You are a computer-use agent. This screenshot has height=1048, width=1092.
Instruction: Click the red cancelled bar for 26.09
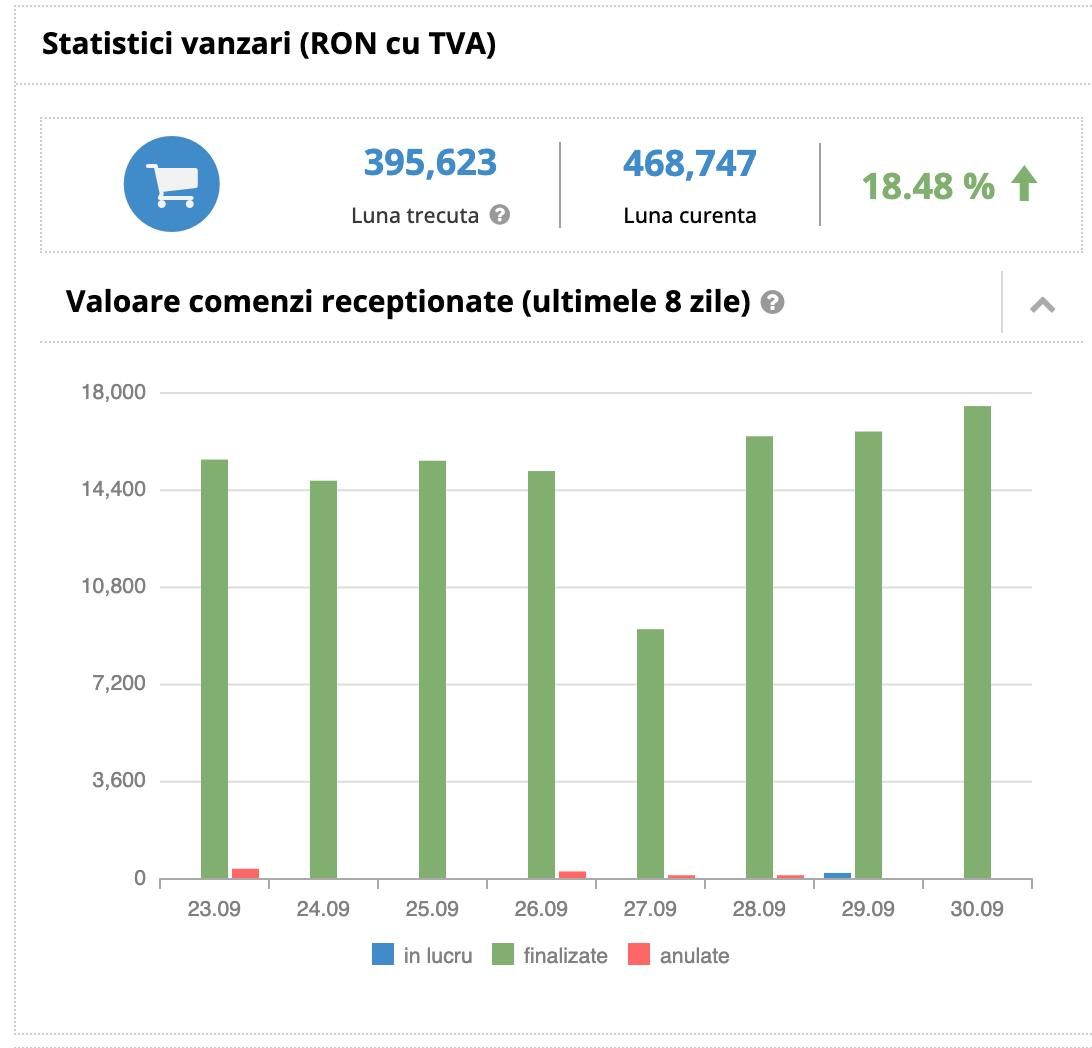click(x=572, y=874)
